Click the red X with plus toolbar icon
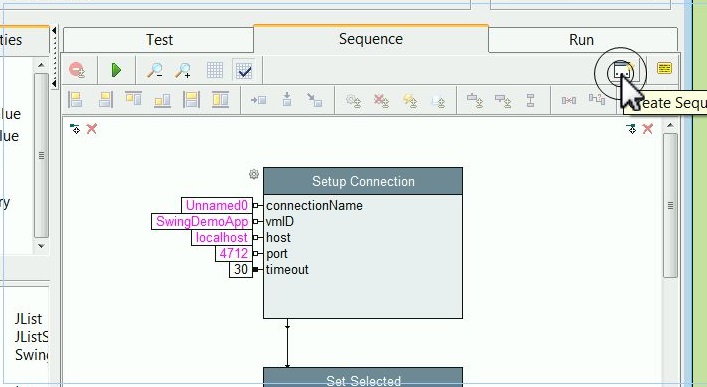This screenshot has height=387, width=707. [381, 100]
